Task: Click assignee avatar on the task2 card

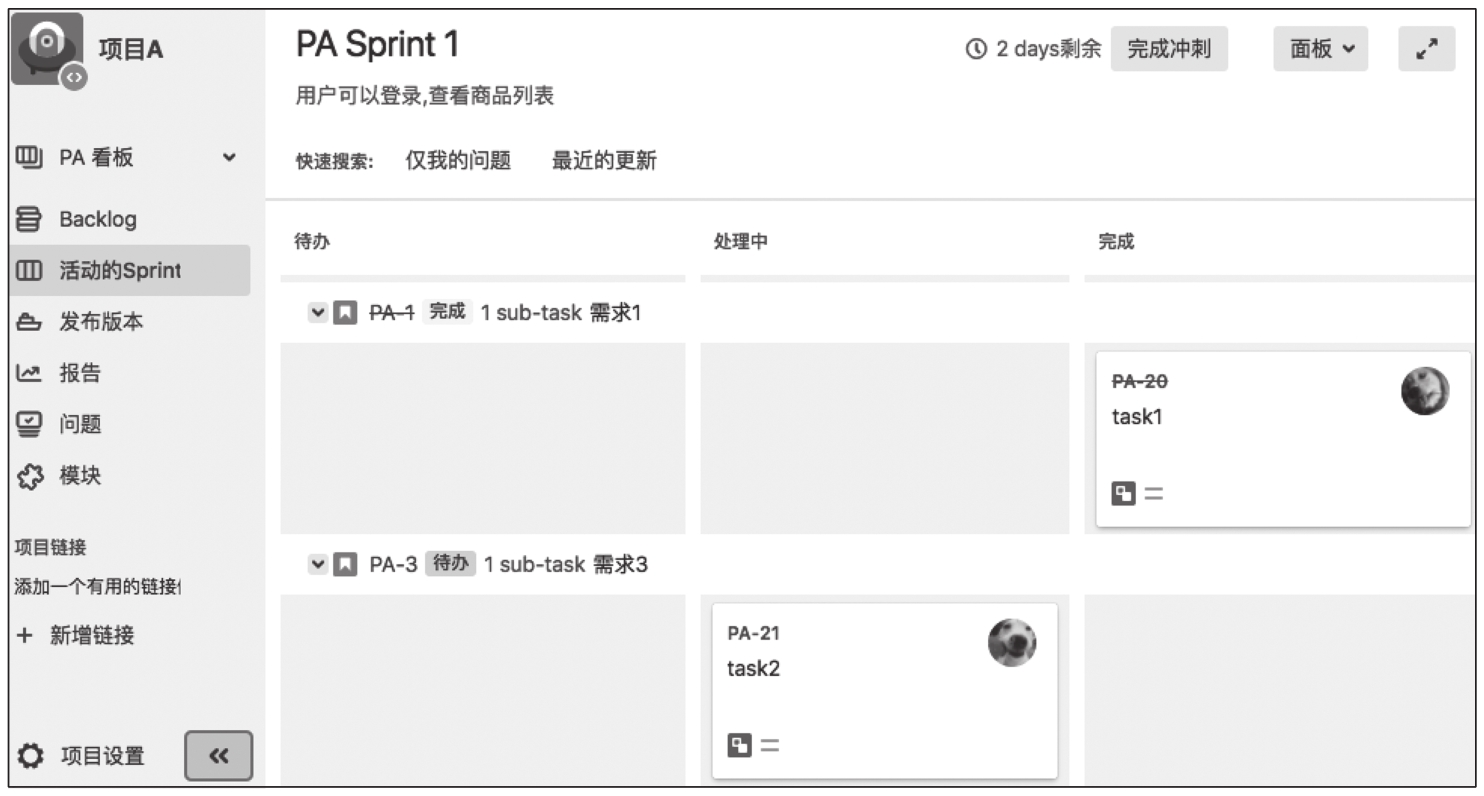Action: click(x=1012, y=642)
